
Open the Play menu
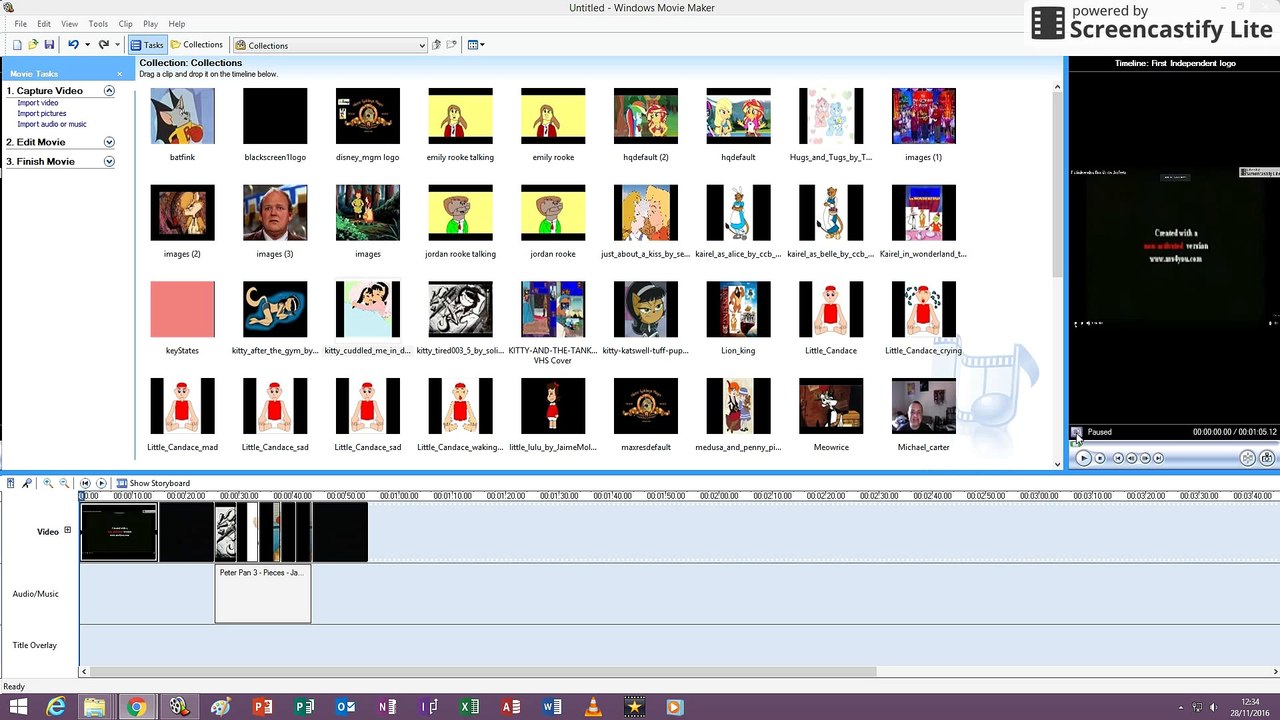tap(150, 24)
